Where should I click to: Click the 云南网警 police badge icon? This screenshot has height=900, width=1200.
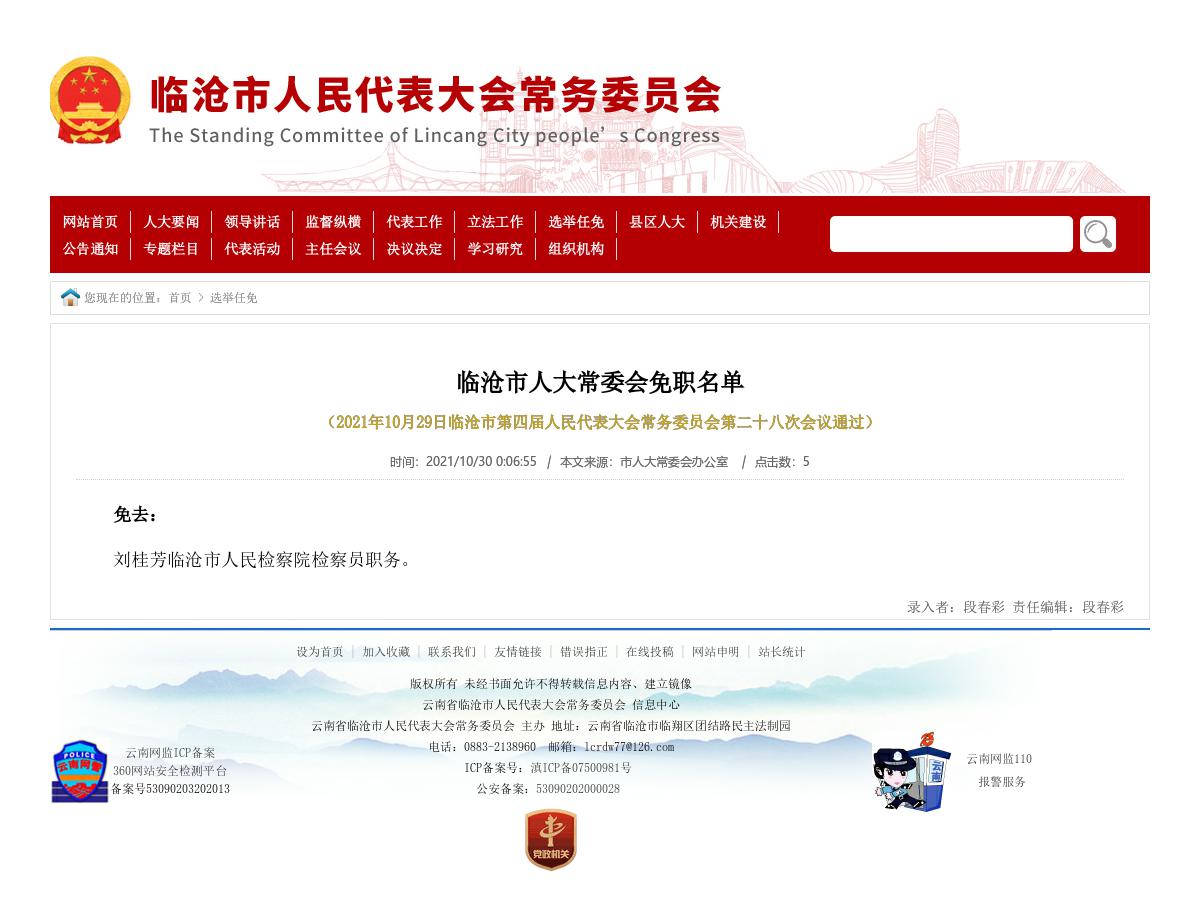pyautogui.click(x=80, y=771)
